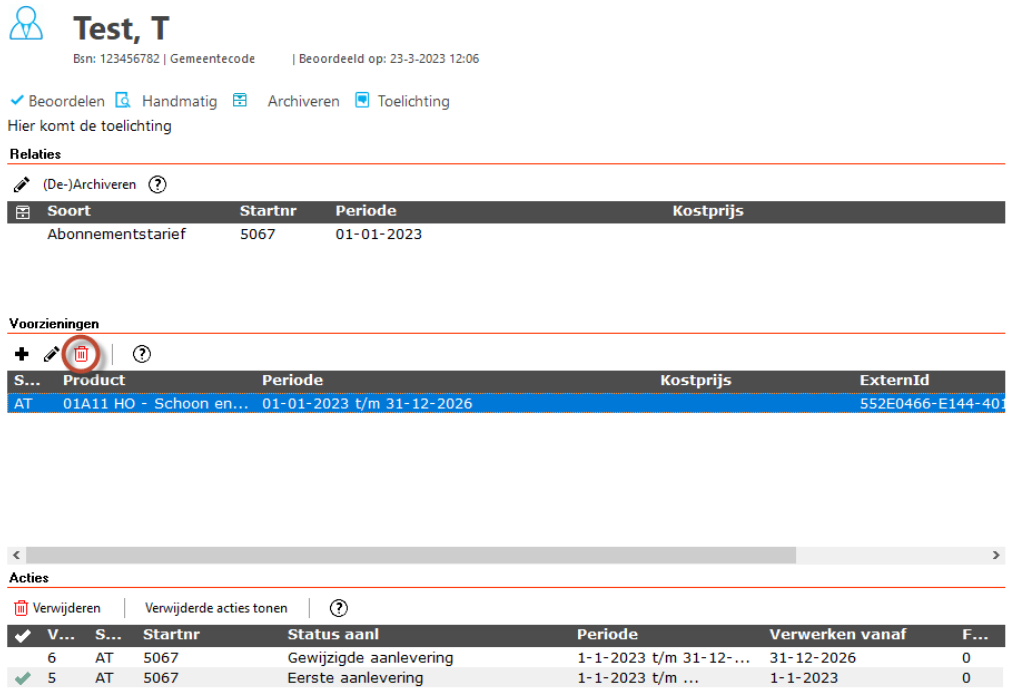Screen dimensions: 1015x698
Task: Select the Abonnementstarief row in Relaties
Action: (x=116, y=235)
